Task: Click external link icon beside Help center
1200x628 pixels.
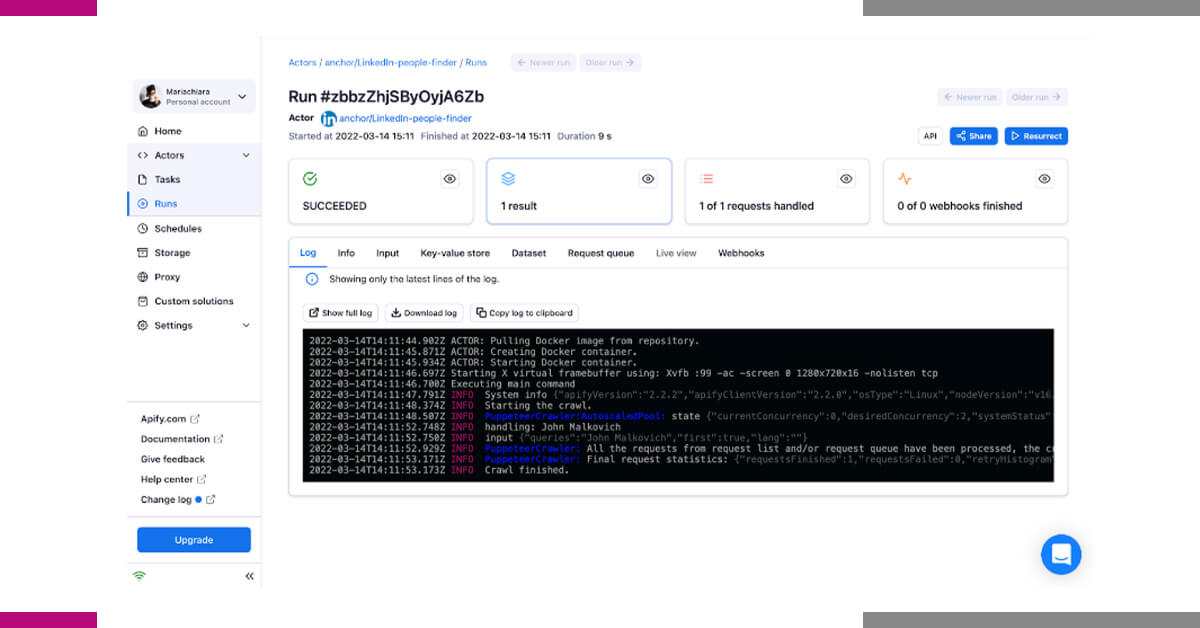Action: [202, 479]
